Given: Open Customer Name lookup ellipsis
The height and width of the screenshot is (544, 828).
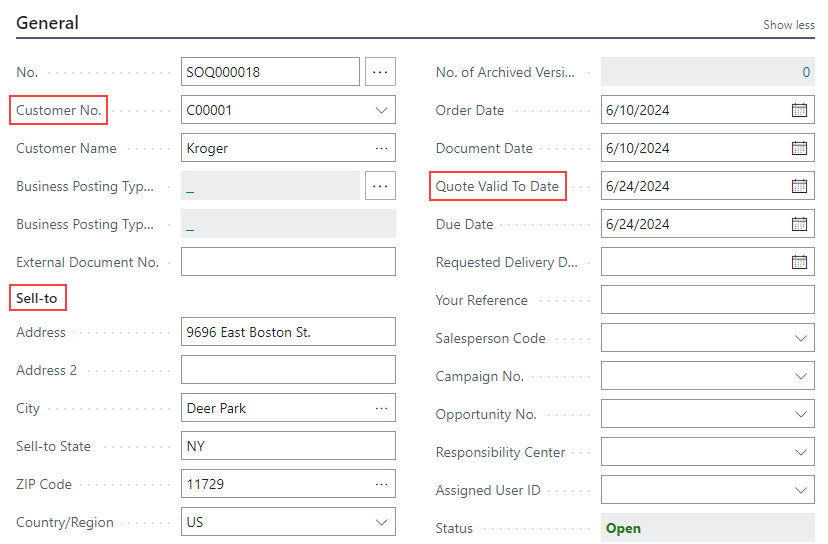Looking at the screenshot, I should [x=381, y=148].
